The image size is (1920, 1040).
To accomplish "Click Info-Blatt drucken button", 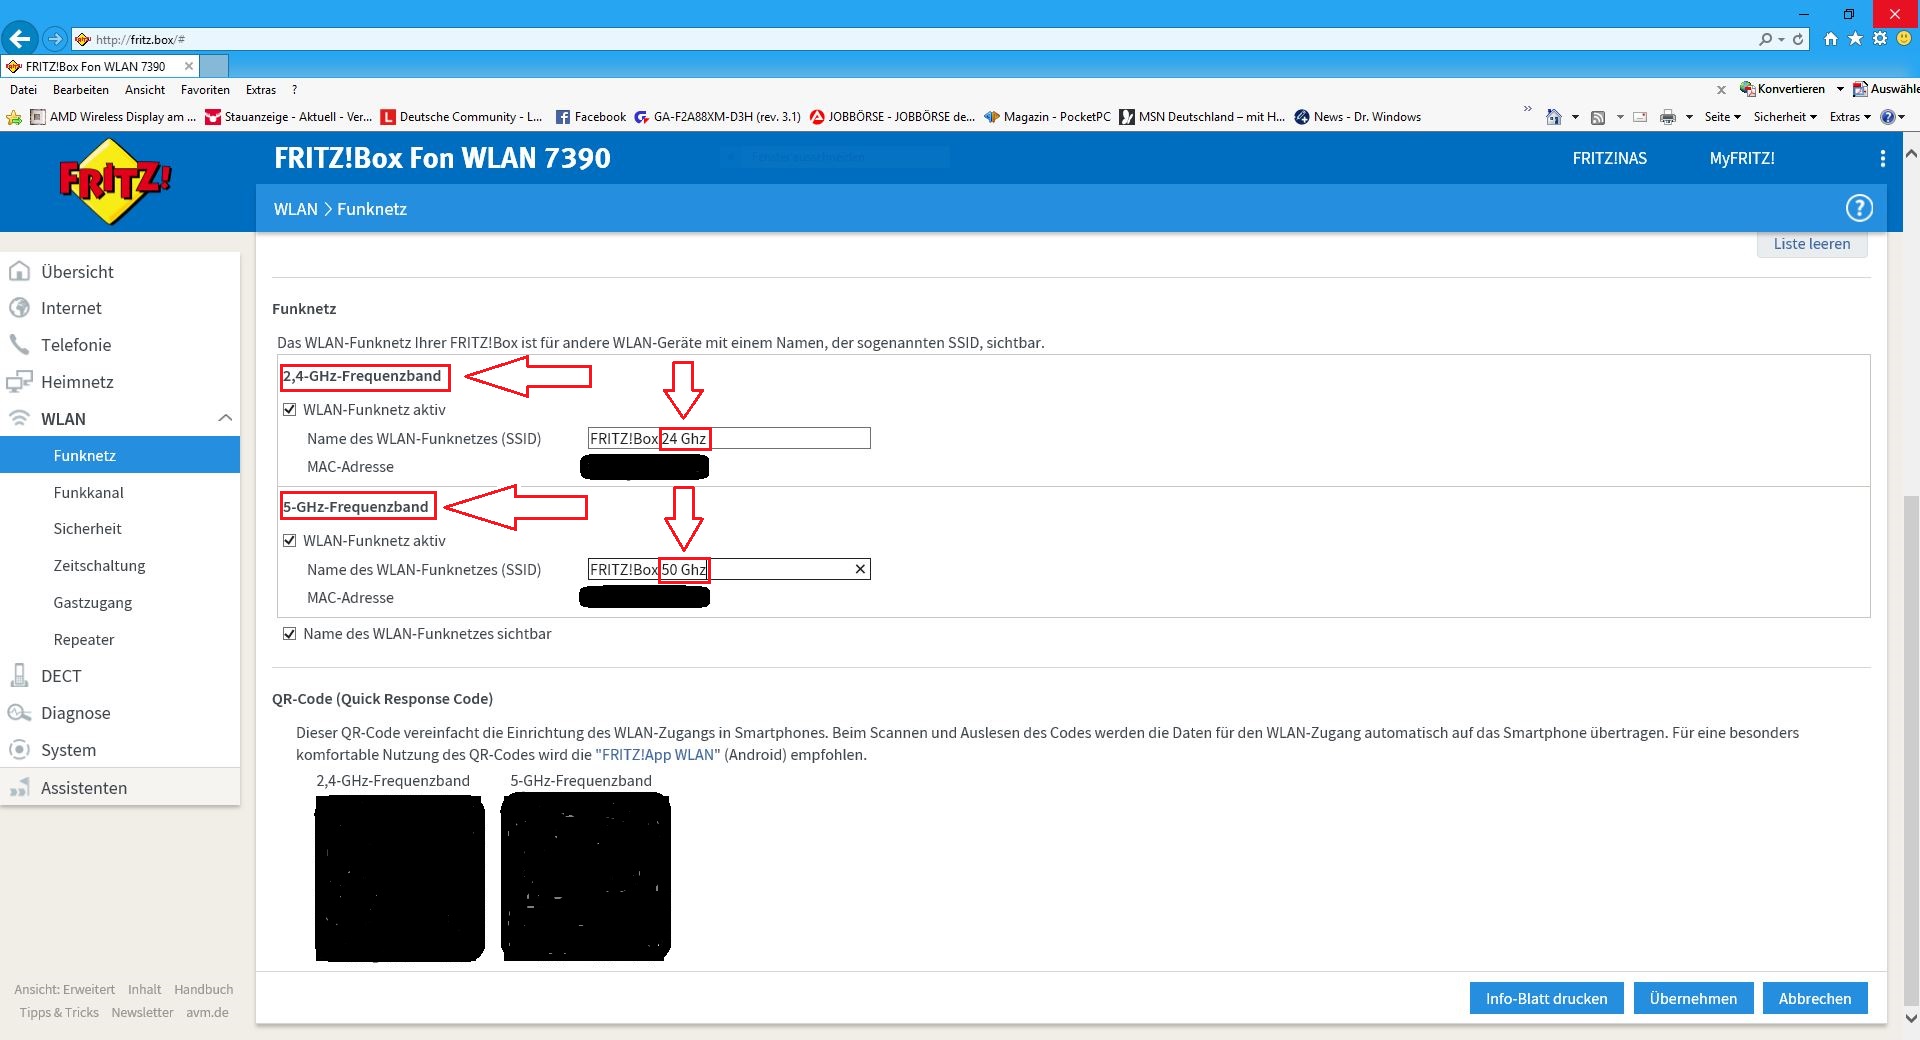I will click(1546, 998).
